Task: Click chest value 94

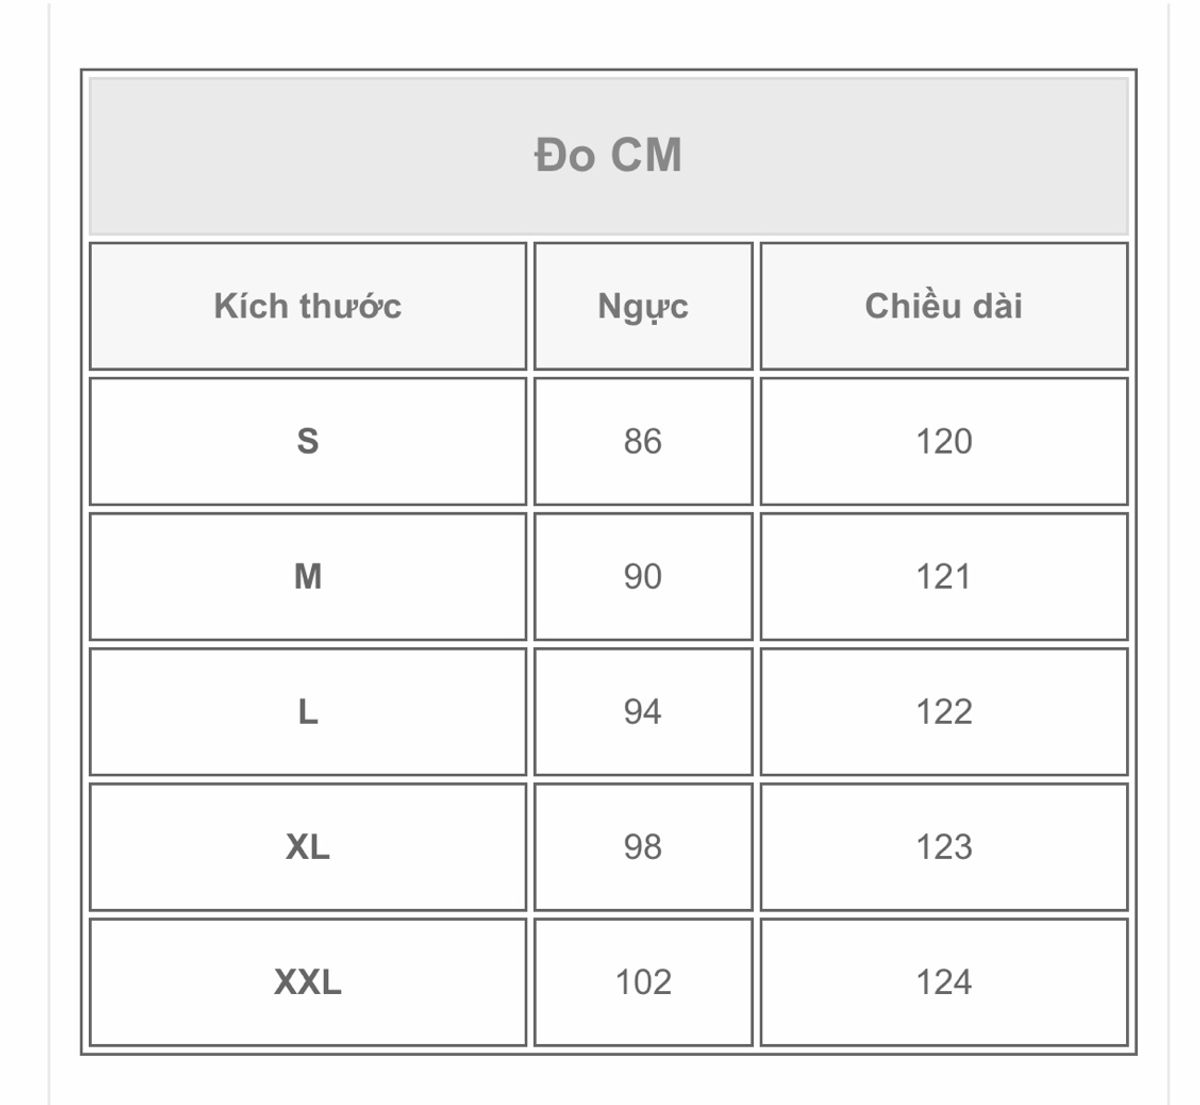Action: point(643,711)
